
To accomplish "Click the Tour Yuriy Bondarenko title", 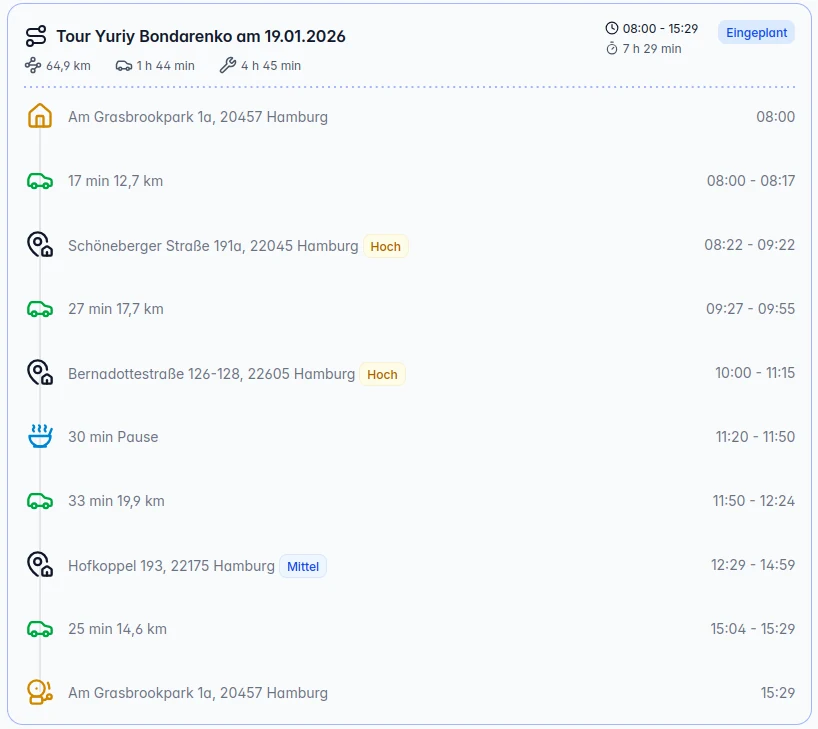I will [201, 36].
